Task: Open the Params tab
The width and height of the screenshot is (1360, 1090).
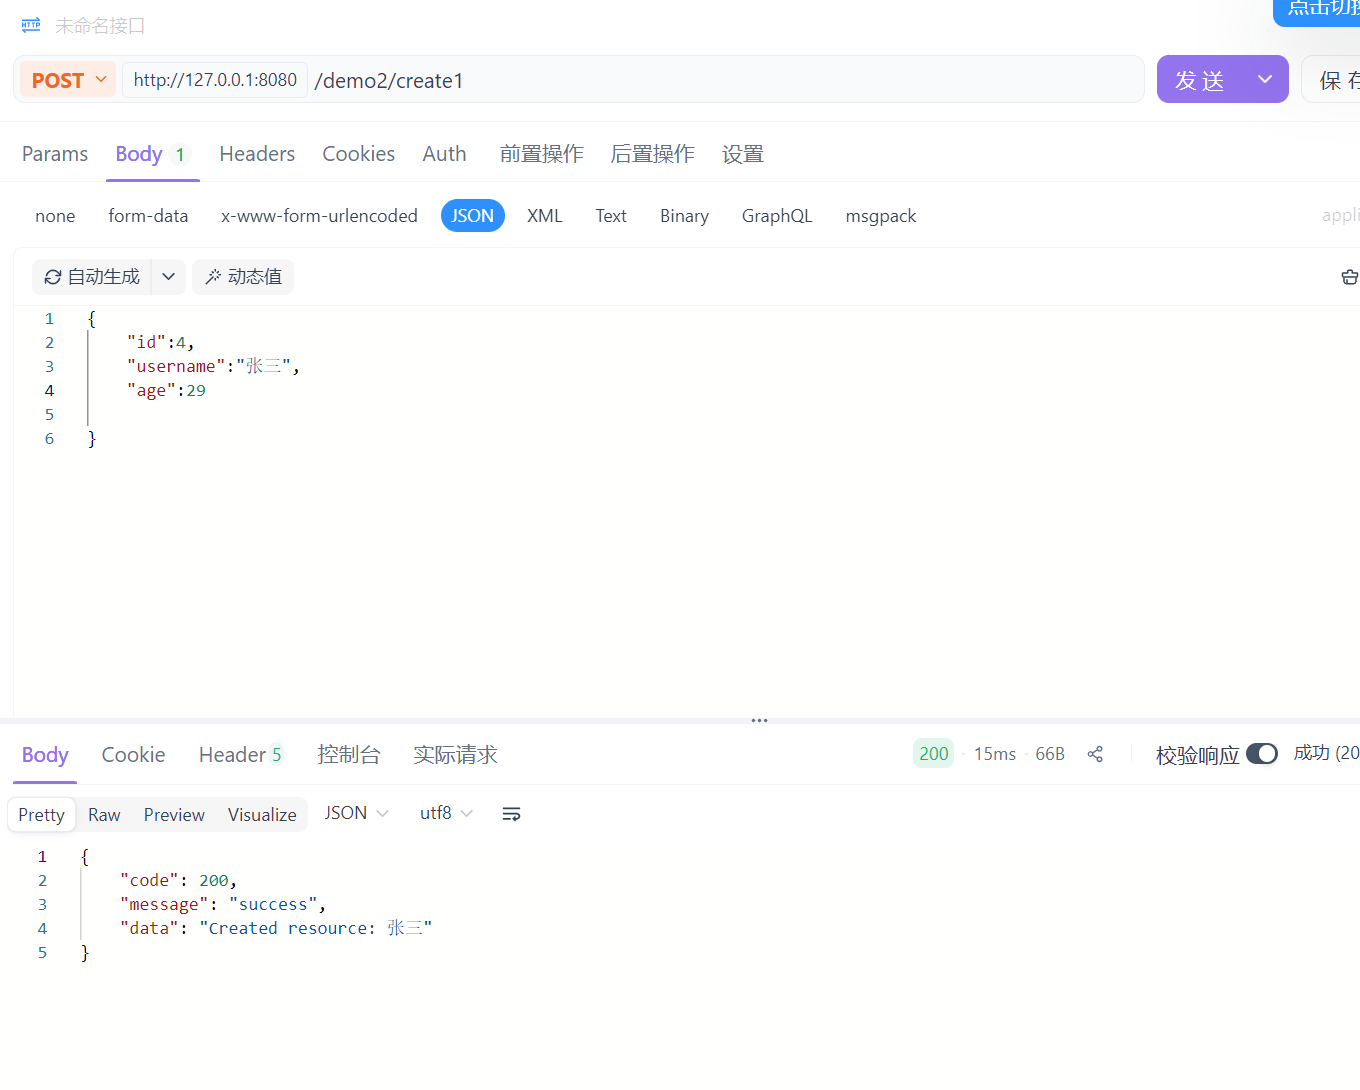Action: click(55, 154)
